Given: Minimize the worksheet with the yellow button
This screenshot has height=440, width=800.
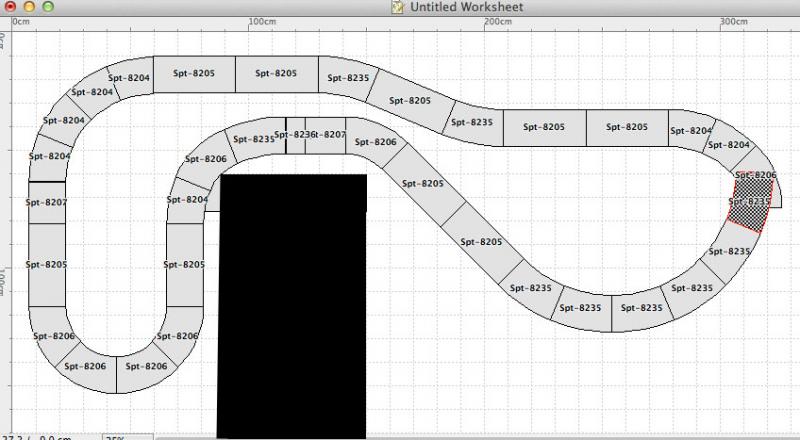Looking at the screenshot, I should coord(29,7).
